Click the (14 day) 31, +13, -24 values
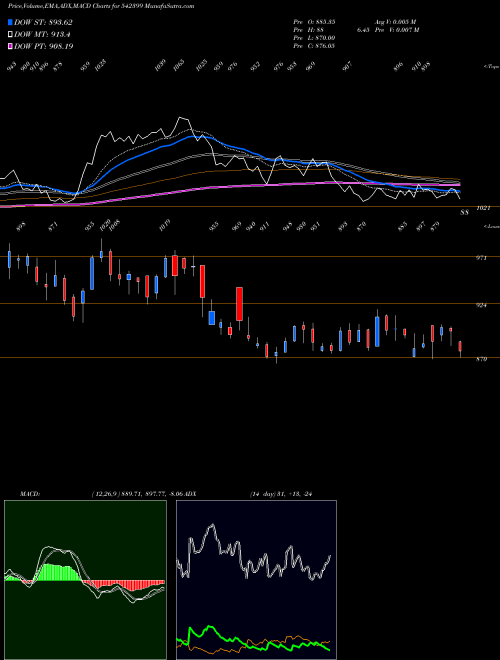The image size is (500, 660). point(280,494)
